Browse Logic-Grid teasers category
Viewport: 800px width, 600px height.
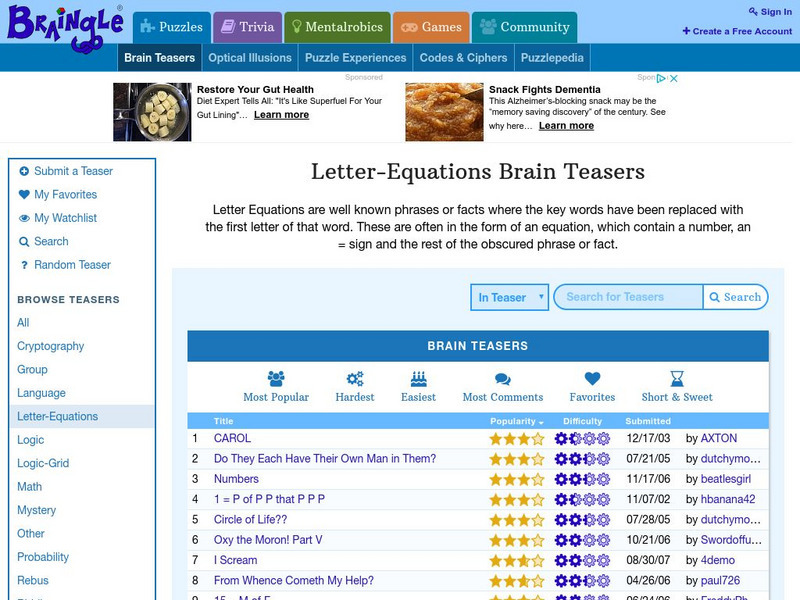tap(43, 463)
